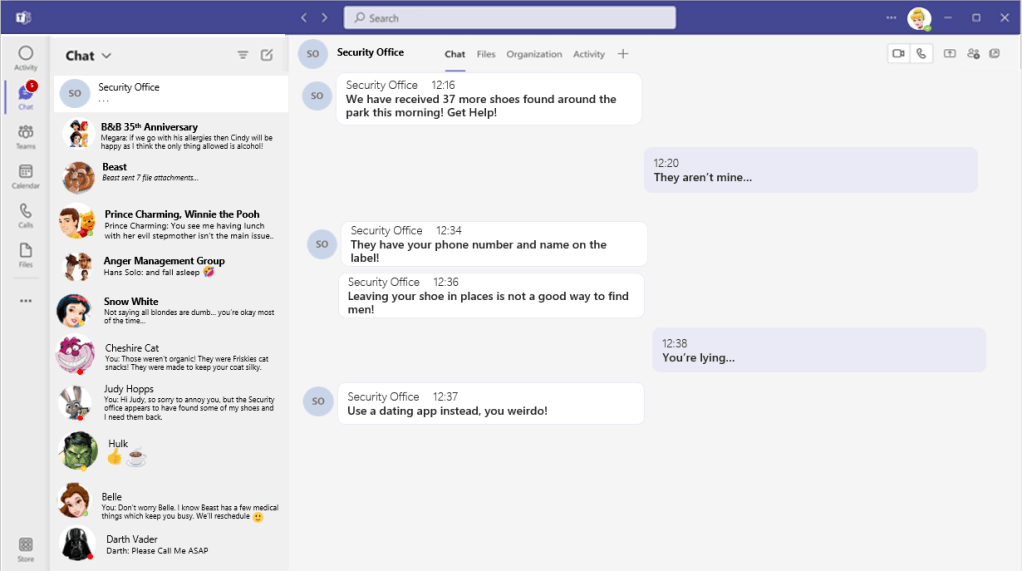Start an audio call with Security Office
The width and height of the screenshot is (1022, 571).
click(x=921, y=53)
